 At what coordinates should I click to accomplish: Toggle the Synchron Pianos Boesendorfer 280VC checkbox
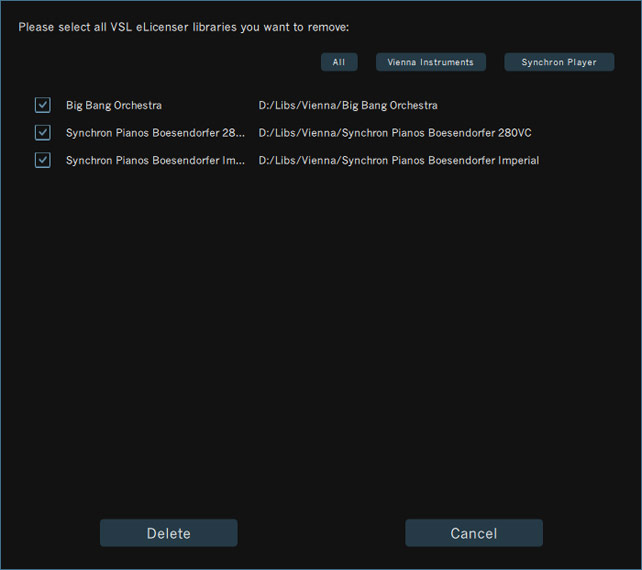(x=42, y=132)
